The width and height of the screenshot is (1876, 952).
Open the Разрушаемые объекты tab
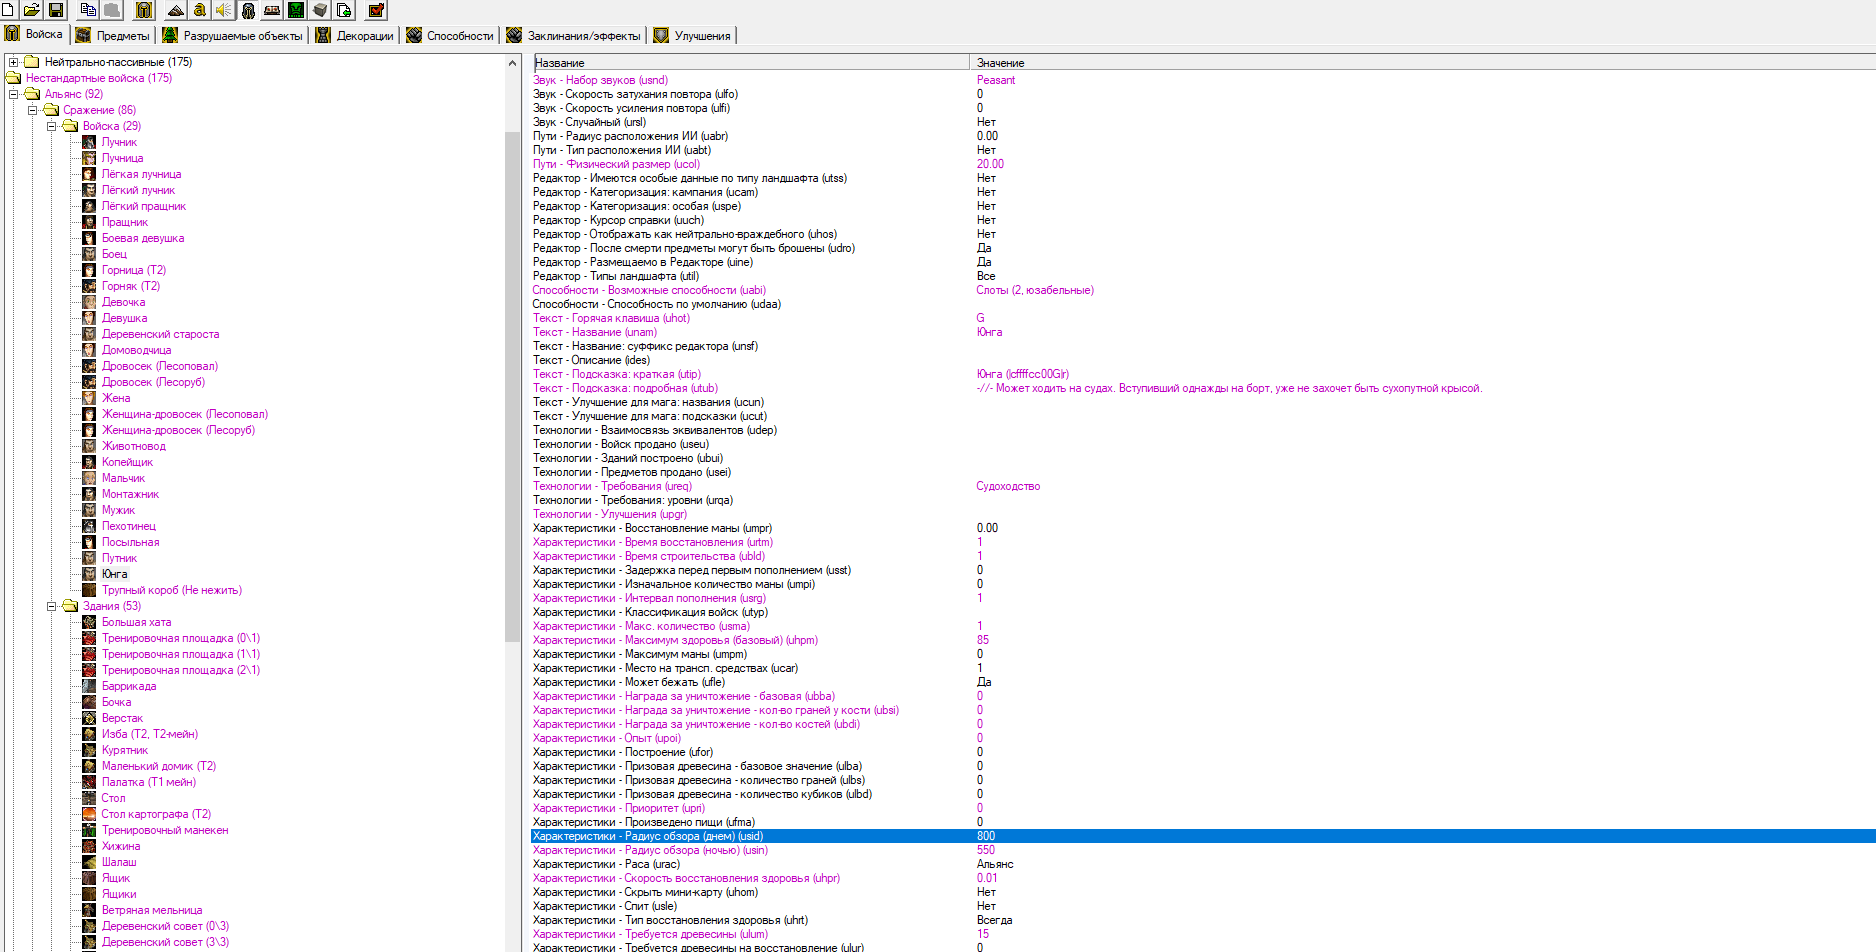pos(232,36)
